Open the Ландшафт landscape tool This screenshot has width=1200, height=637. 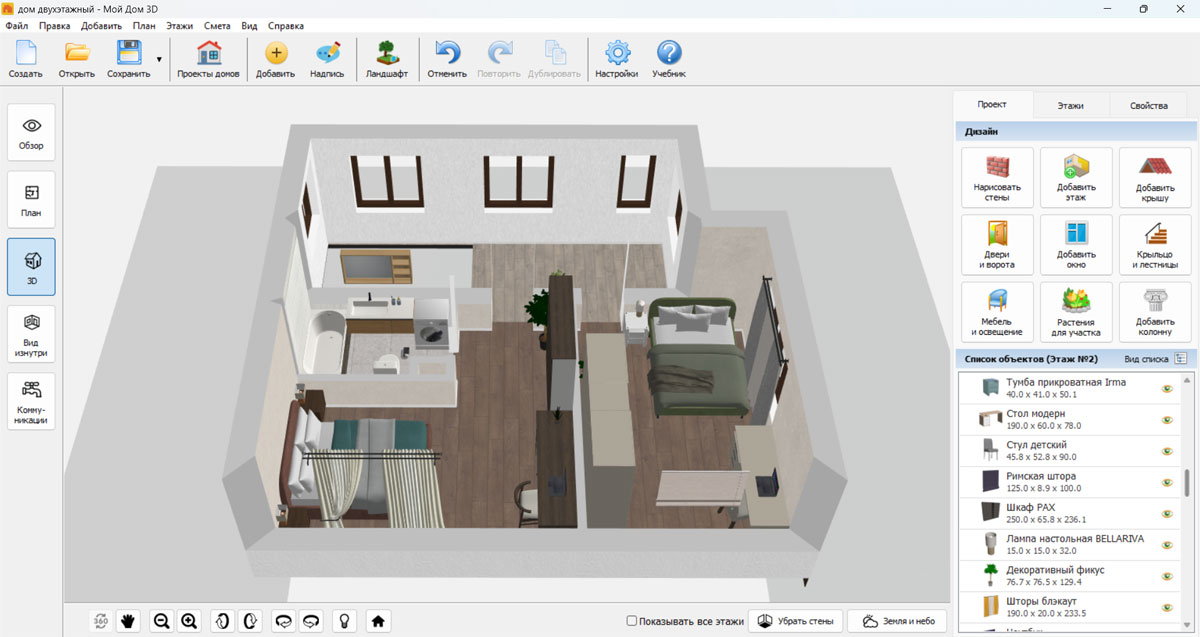pyautogui.click(x=386, y=60)
